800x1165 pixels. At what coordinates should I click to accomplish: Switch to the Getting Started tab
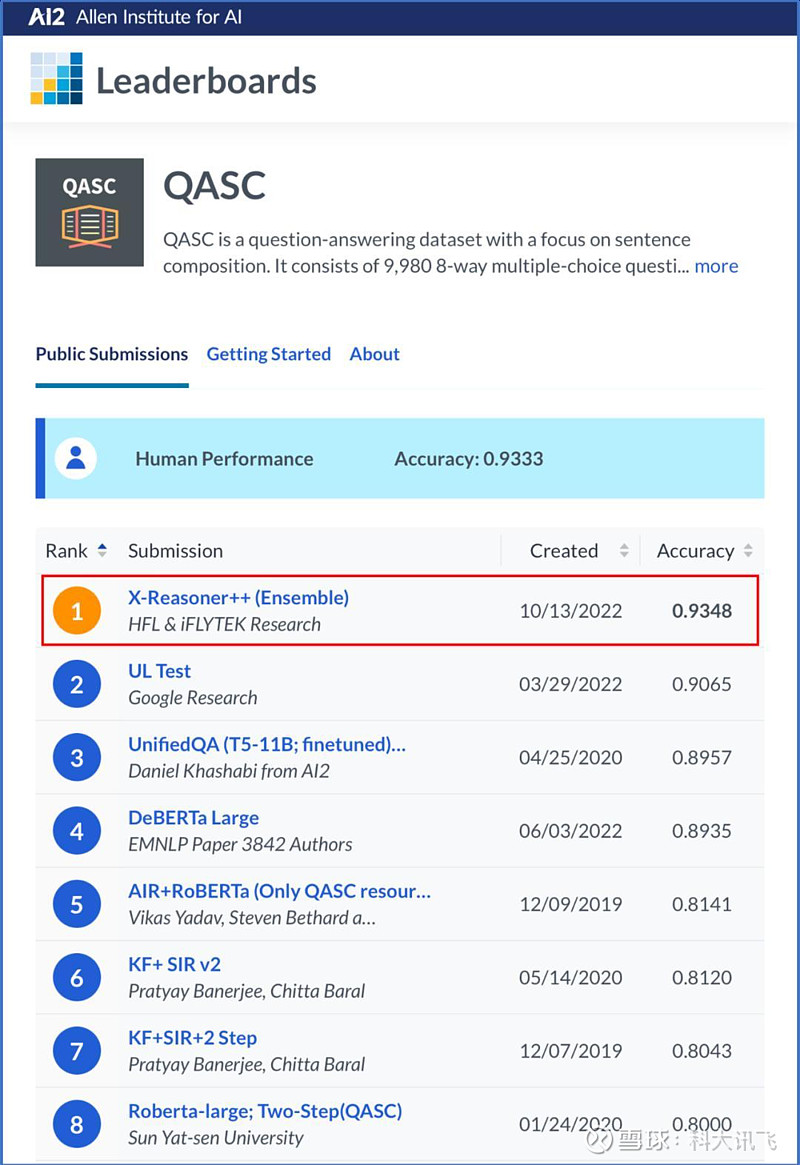point(269,354)
